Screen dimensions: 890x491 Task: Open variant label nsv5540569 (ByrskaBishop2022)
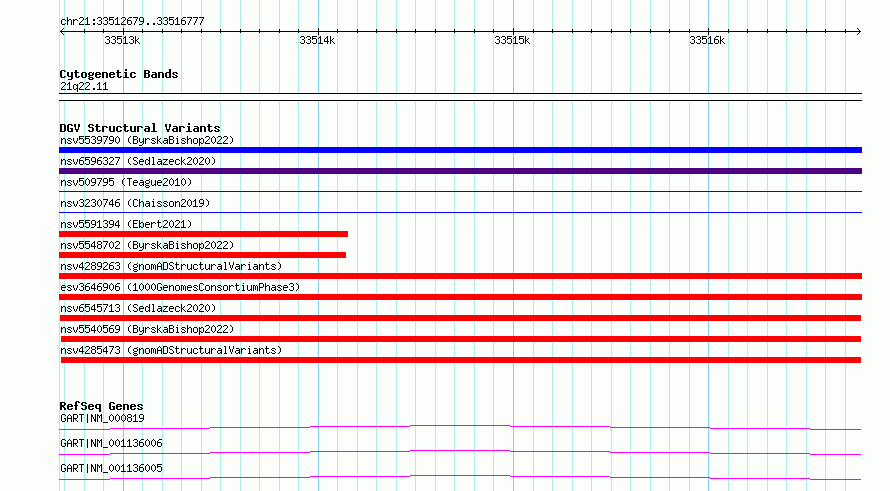pos(147,329)
